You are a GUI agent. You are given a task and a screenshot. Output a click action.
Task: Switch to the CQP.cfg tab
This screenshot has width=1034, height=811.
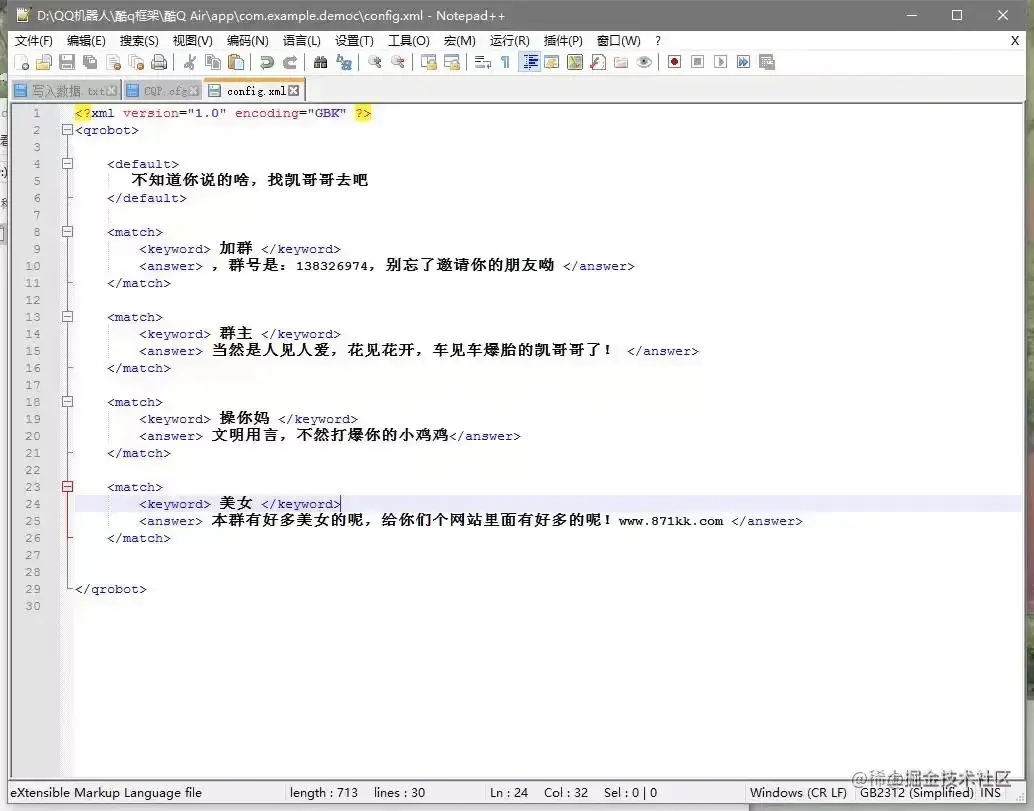tap(163, 91)
